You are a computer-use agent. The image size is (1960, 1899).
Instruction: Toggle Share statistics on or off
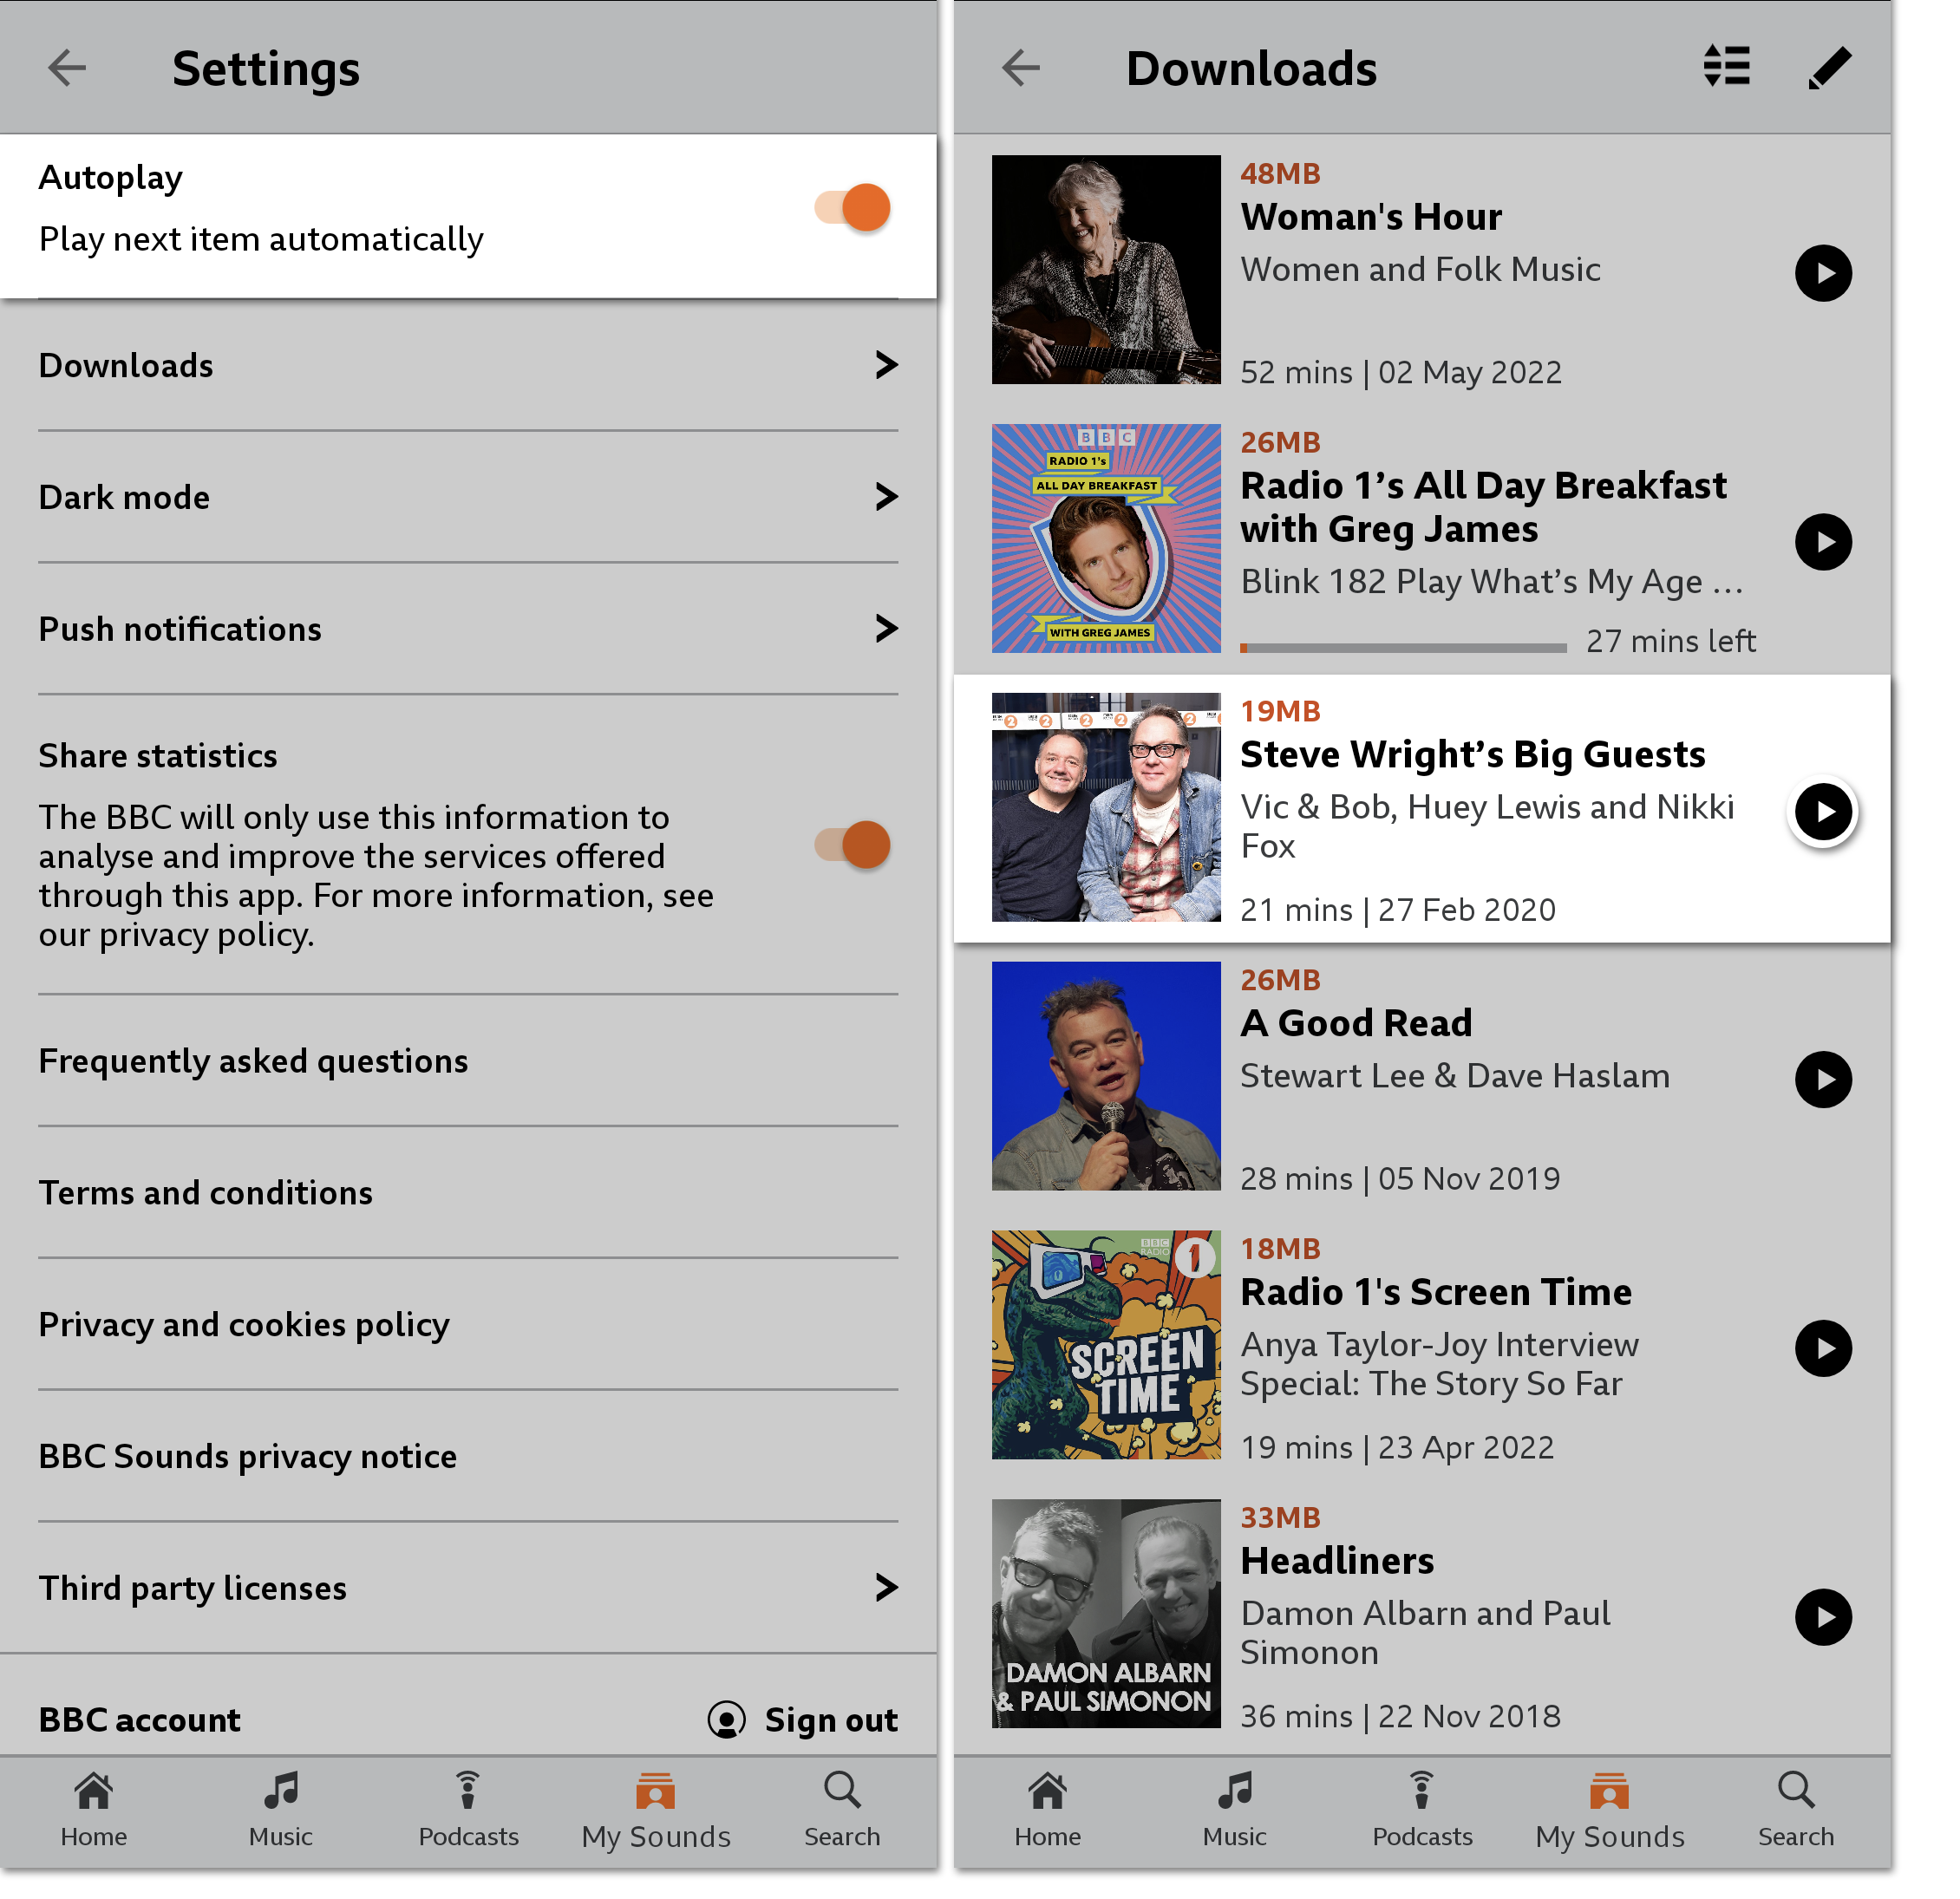click(x=851, y=845)
